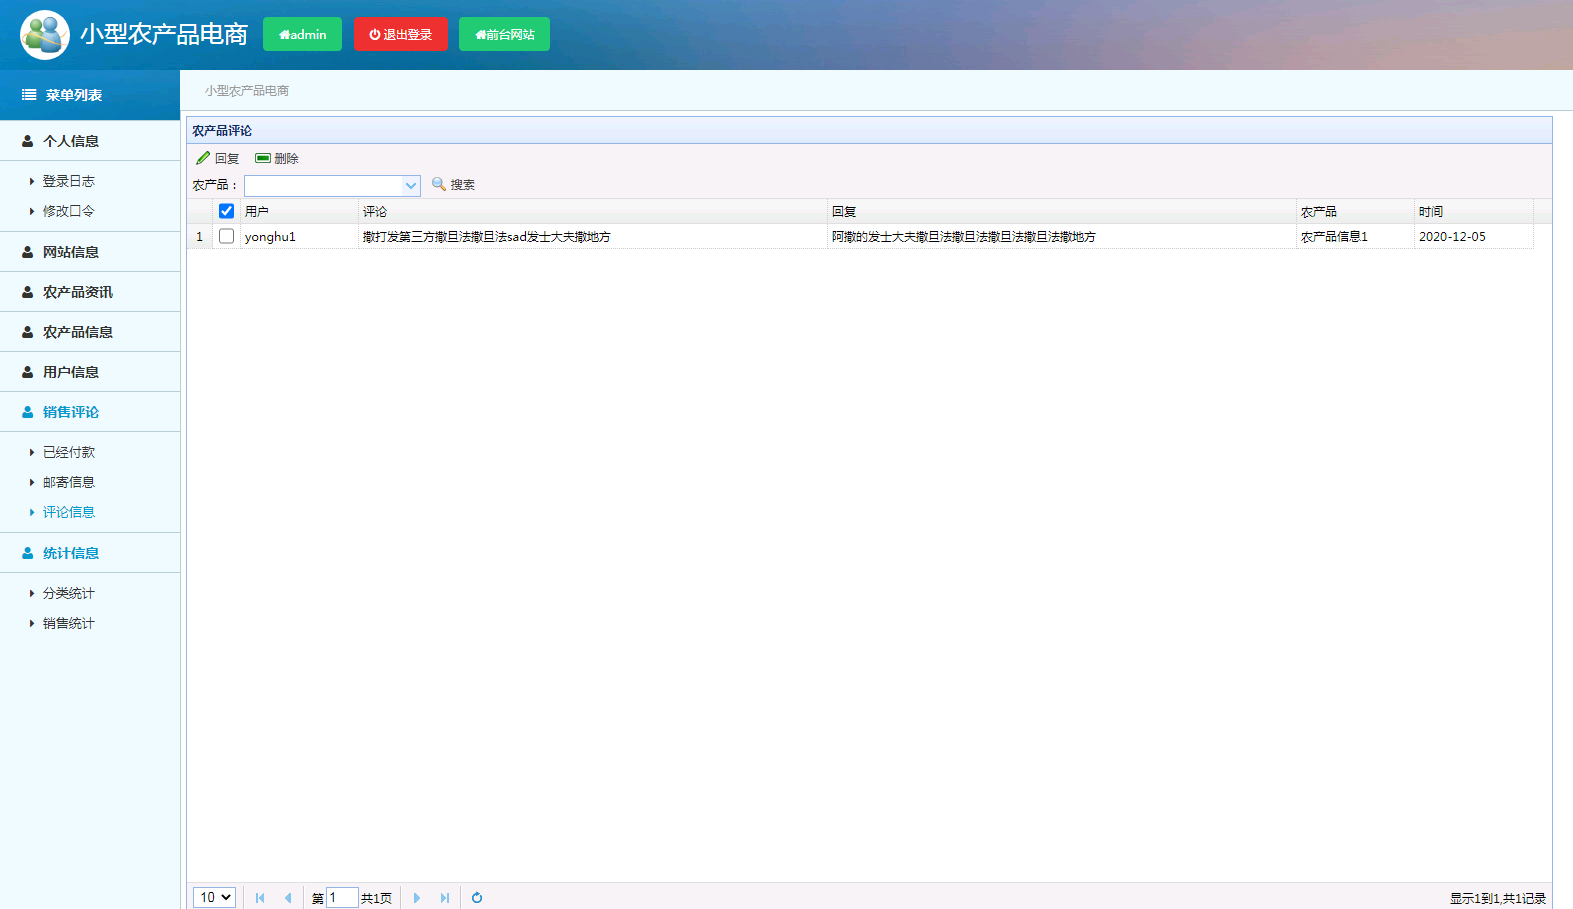1573x909 pixels.
Task: Select the yonghu1 user cell
Action: 299,236
